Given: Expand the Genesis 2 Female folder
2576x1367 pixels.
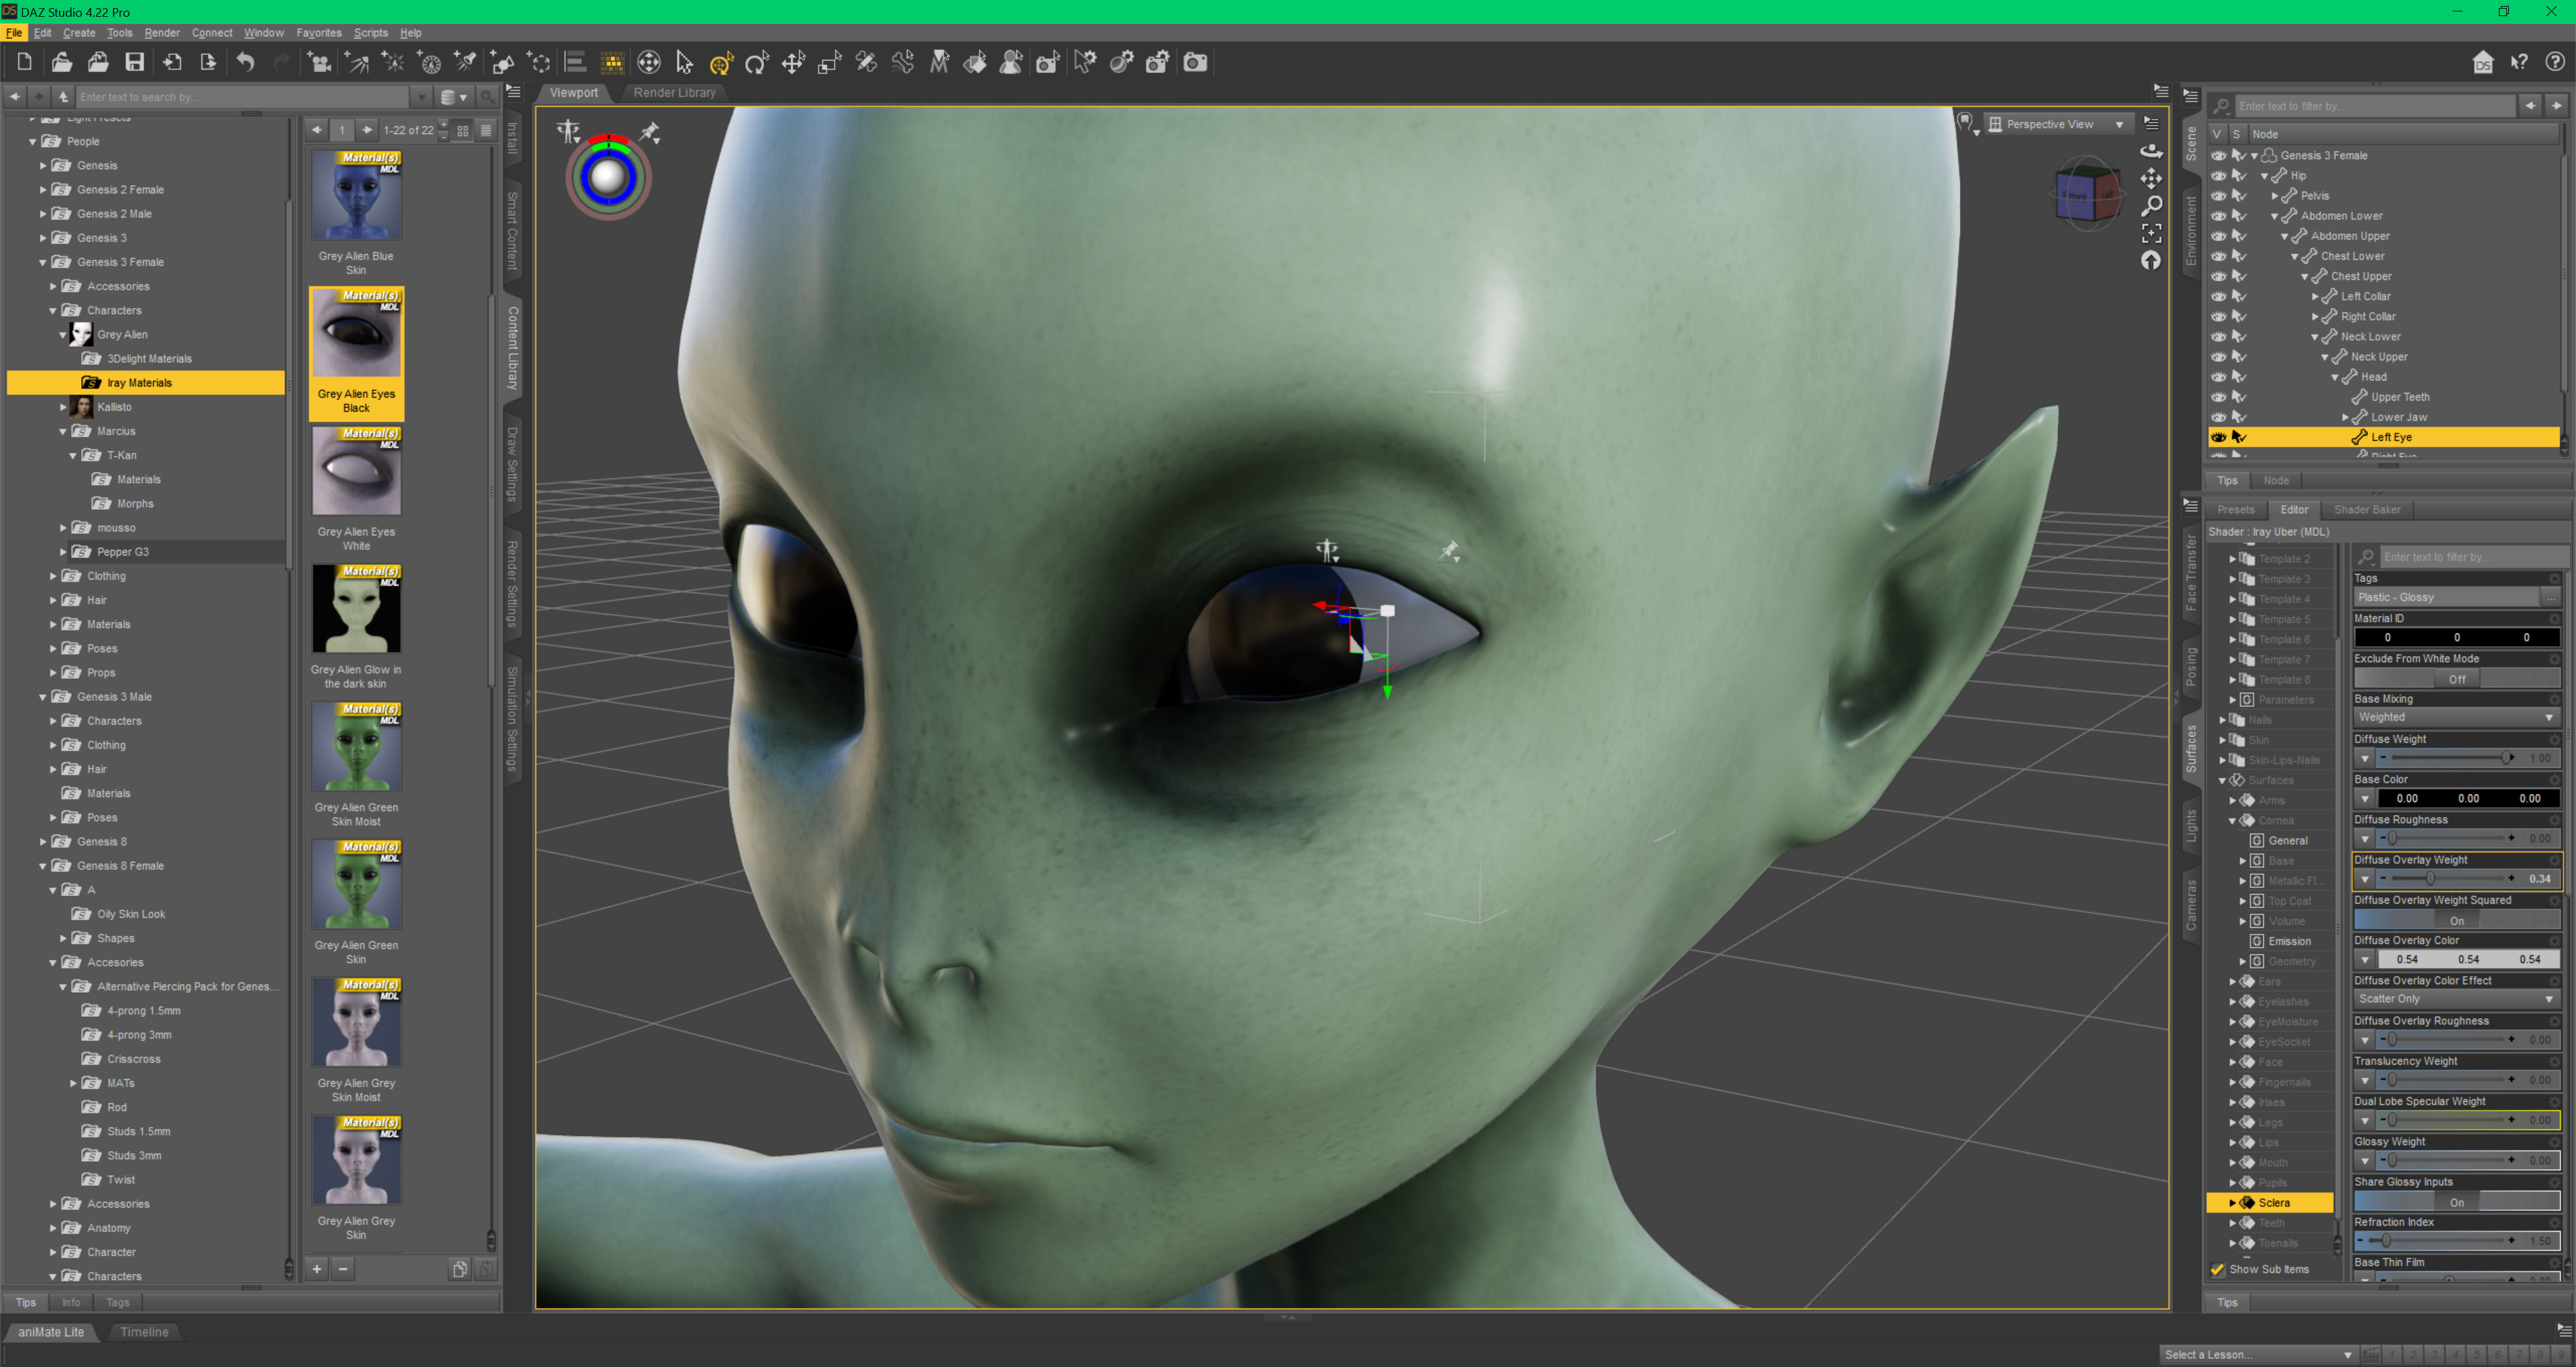Looking at the screenshot, I should [43, 190].
